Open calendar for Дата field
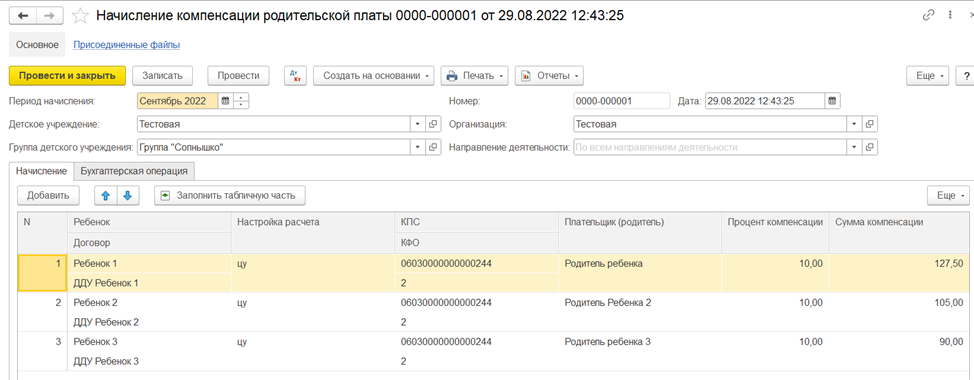974x380 pixels. [x=832, y=101]
